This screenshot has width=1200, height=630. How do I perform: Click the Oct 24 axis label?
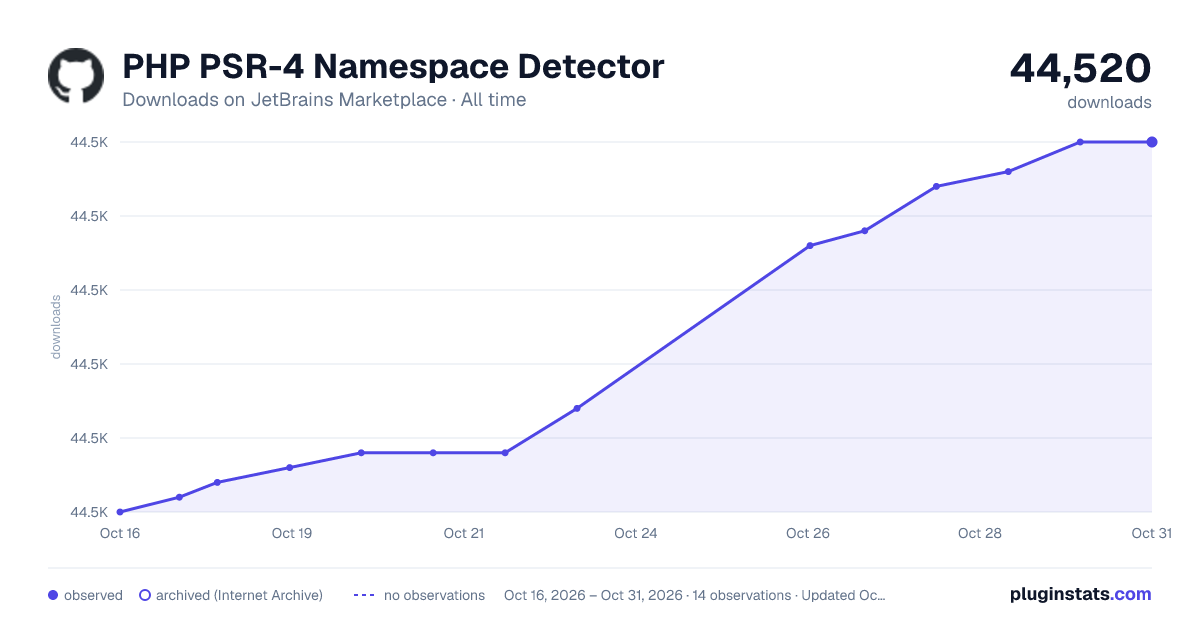pyautogui.click(x=636, y=533)
